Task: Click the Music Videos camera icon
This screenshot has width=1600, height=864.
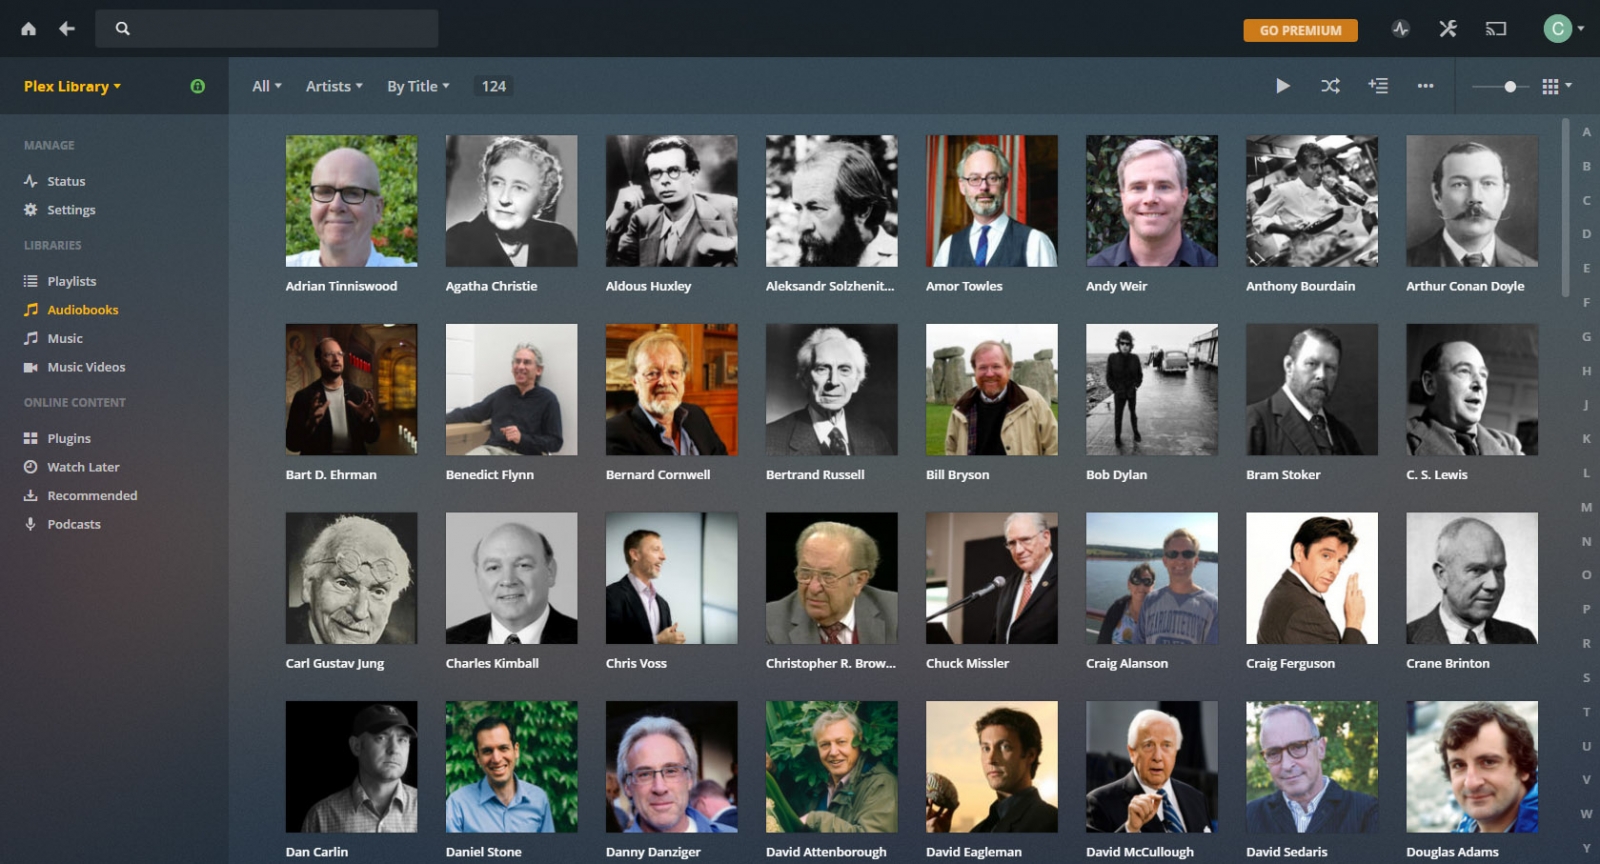Action: [x=31, y=367]
